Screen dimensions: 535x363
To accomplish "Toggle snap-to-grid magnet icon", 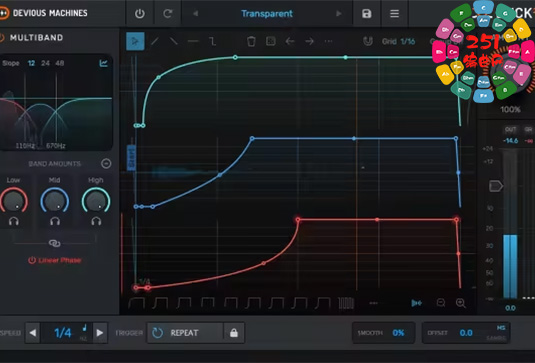I will point(367,41).
